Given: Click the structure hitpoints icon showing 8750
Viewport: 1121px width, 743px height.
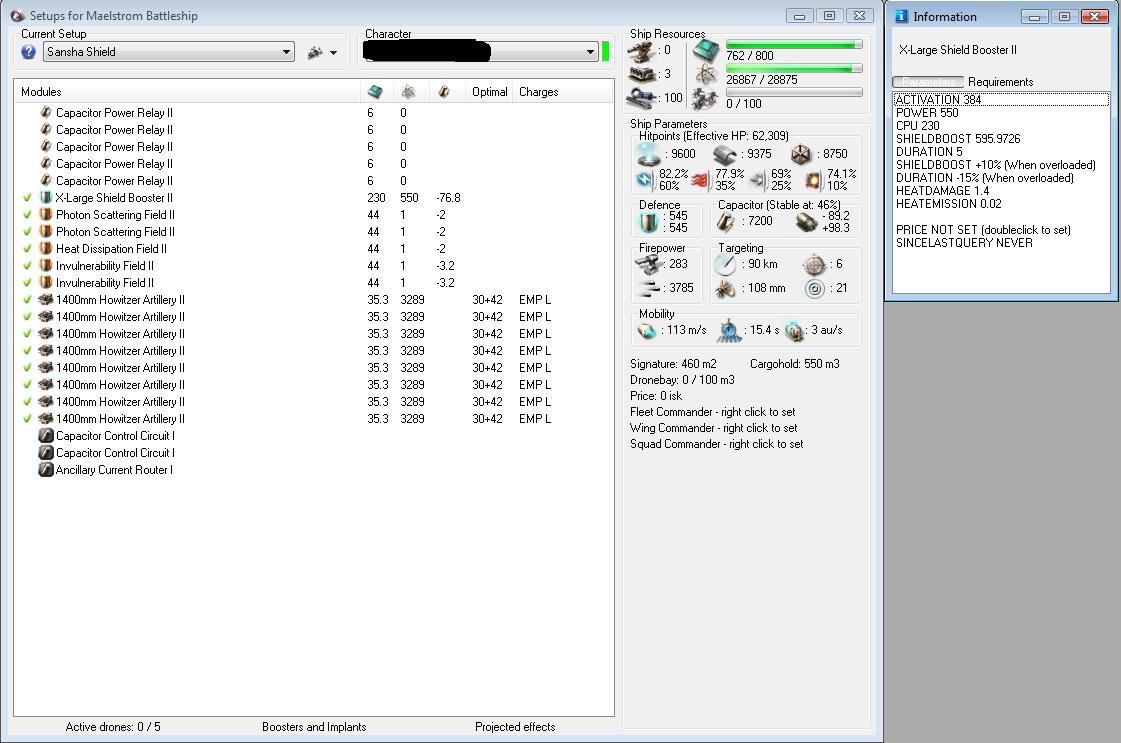Looking at the screenshot, I should pyautogui.click(x=801, y=154).
